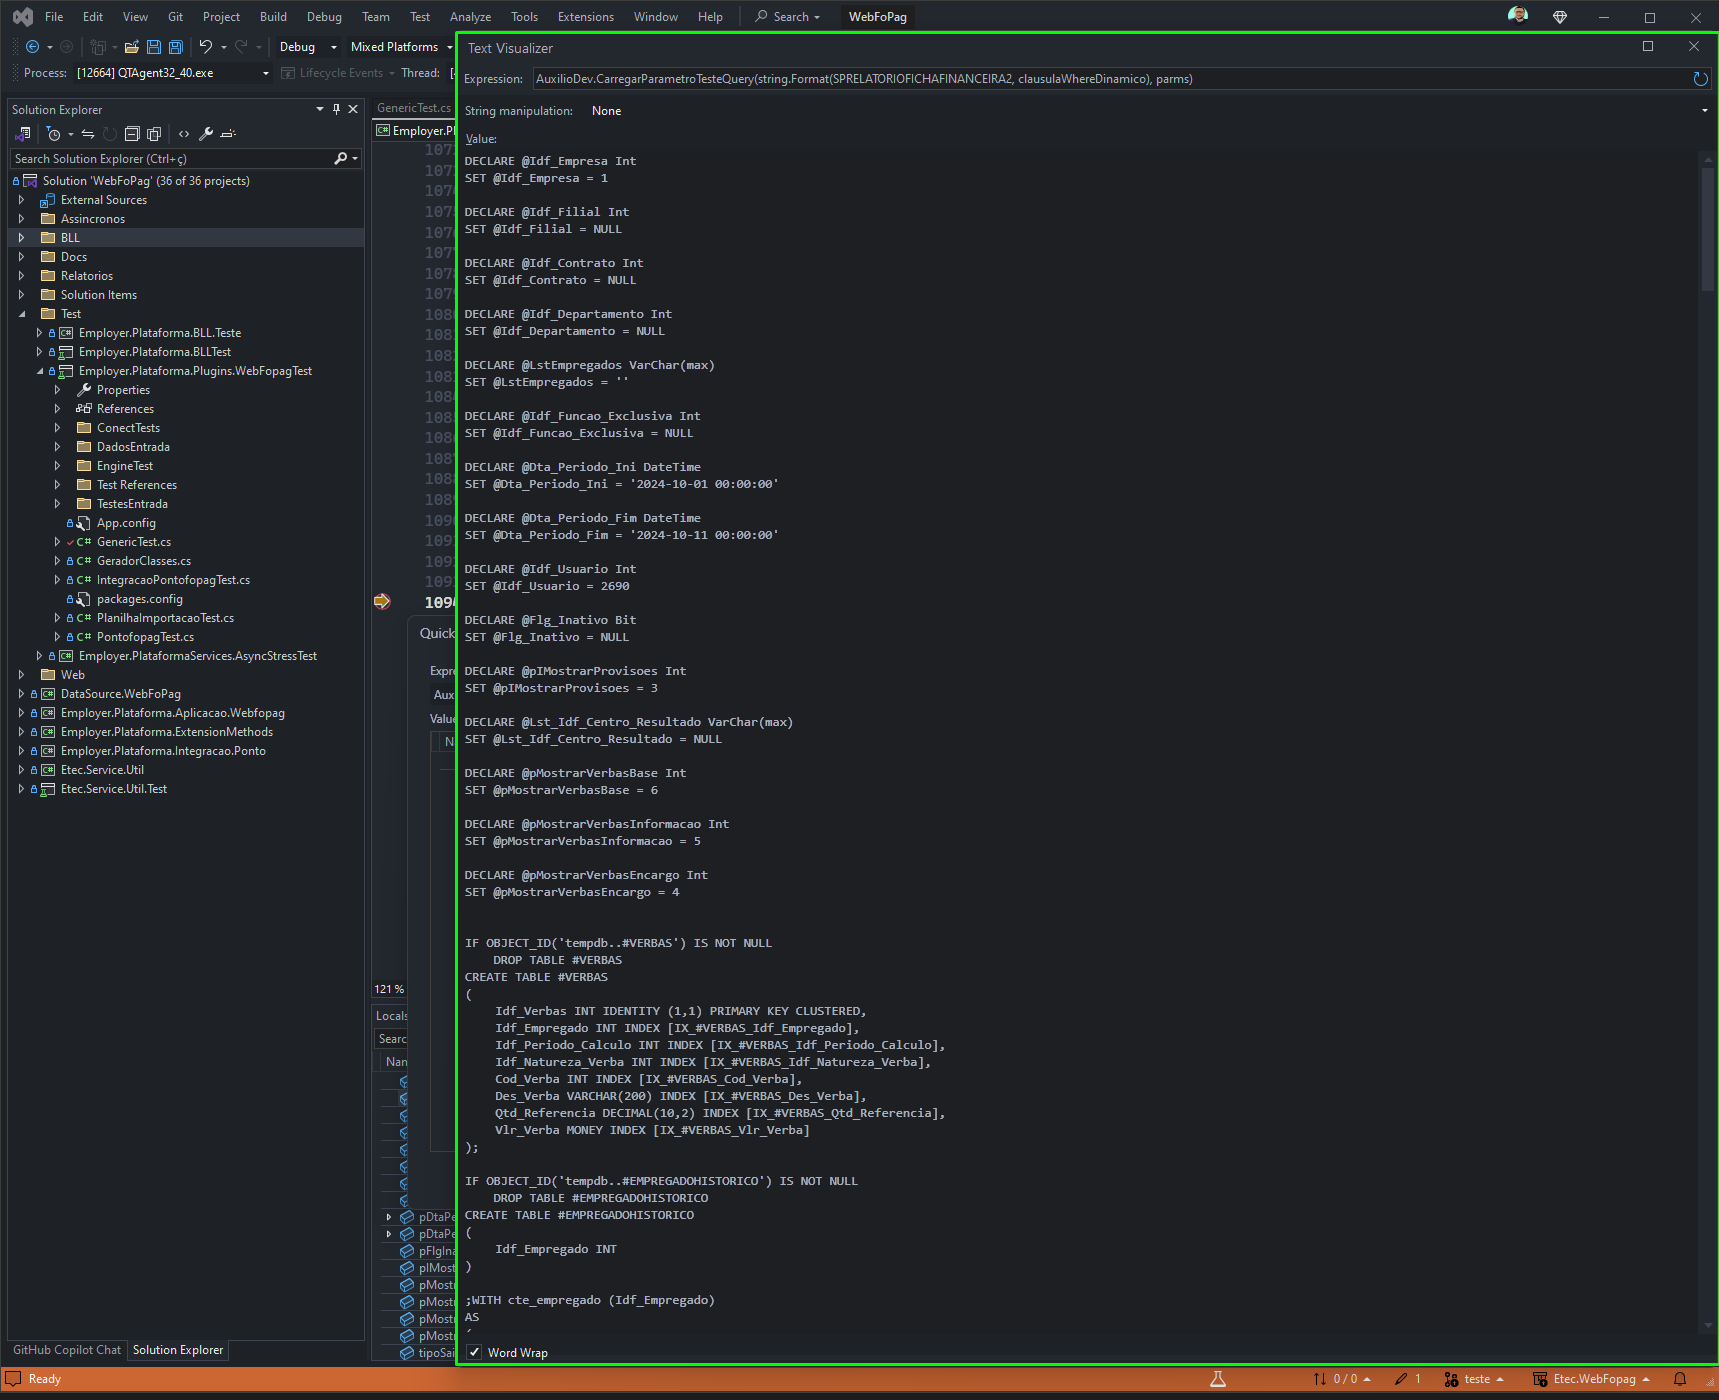Select GenericTest.cs in Solution Explorer
1719x1400 pixels.
134,542
